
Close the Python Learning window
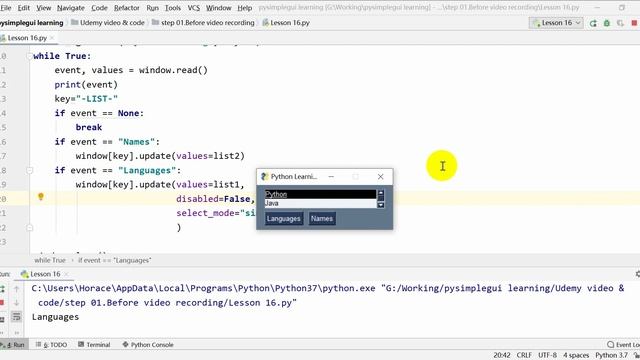[380, 177]
